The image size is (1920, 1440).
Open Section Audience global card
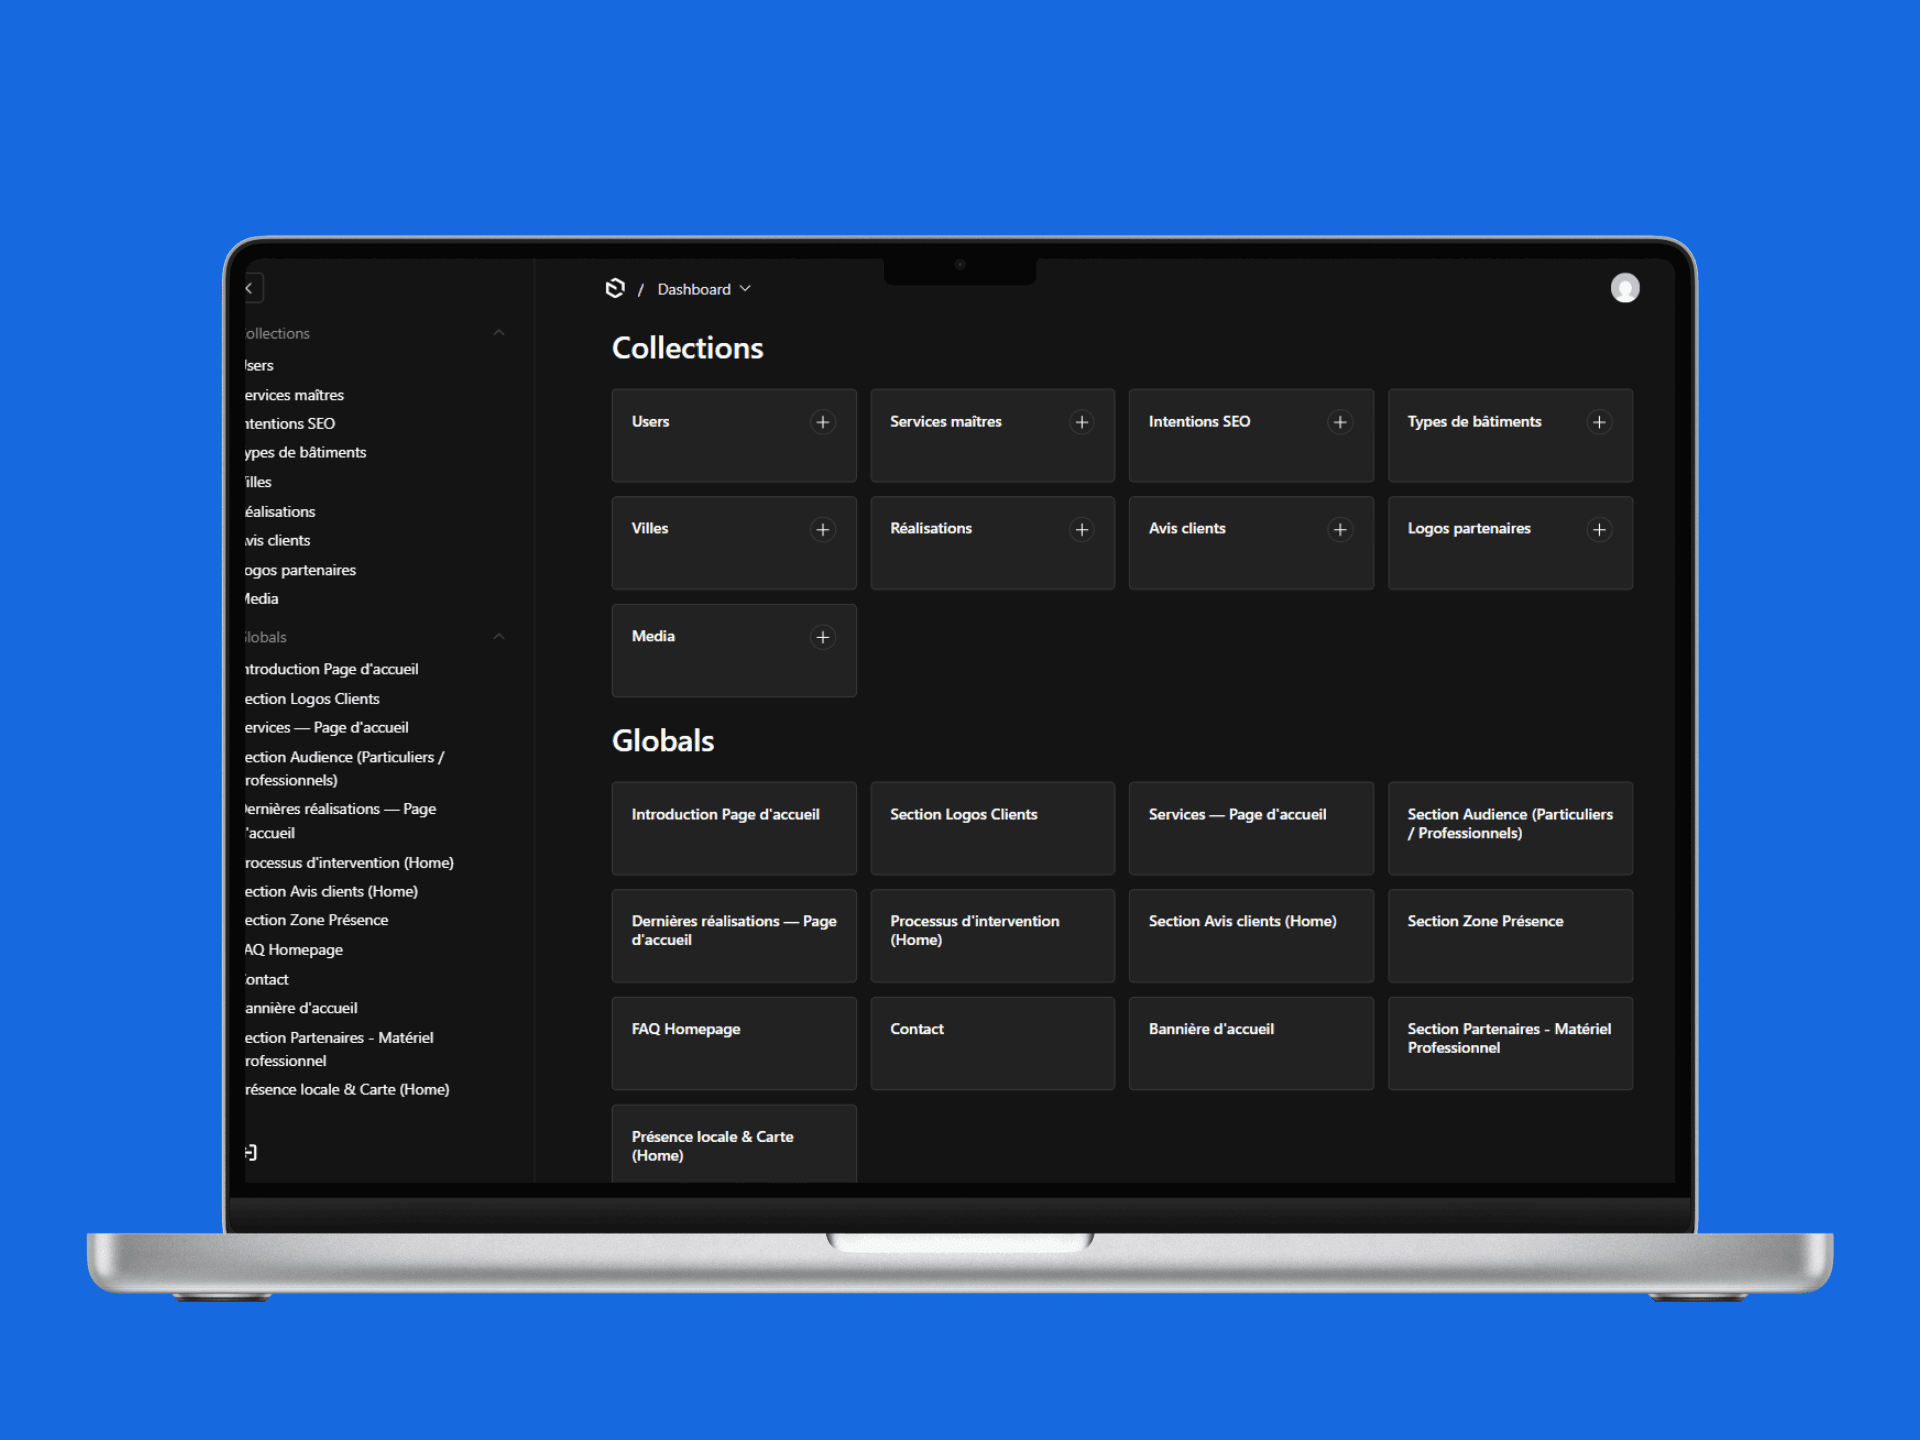tap(1510, 828)
